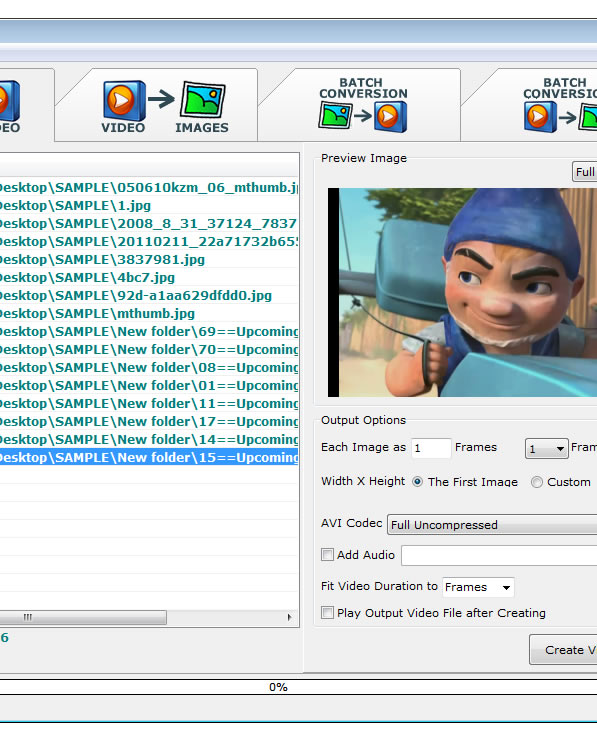Click the play icon in first Batch Conversion tab
Screen dimensions: 597x737
click(390, 117)
